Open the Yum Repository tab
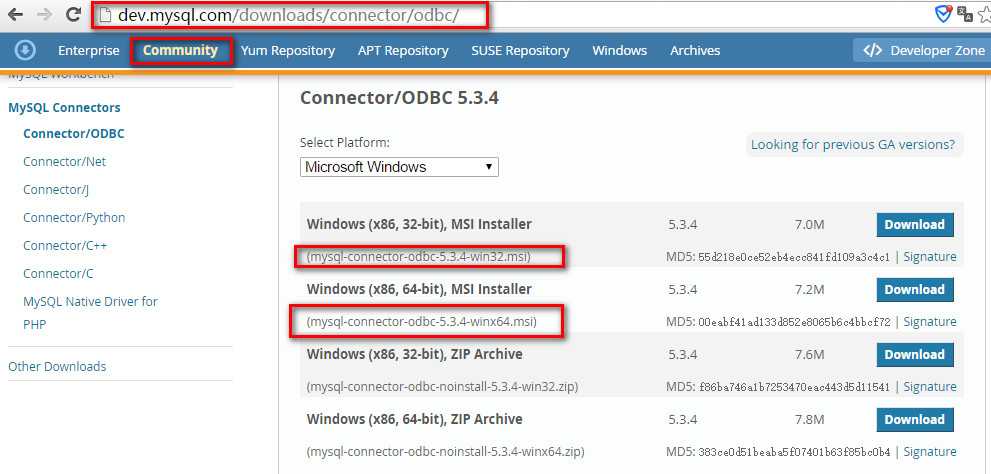991x474 pixels. pyautogui.click(x=288, y=51)
